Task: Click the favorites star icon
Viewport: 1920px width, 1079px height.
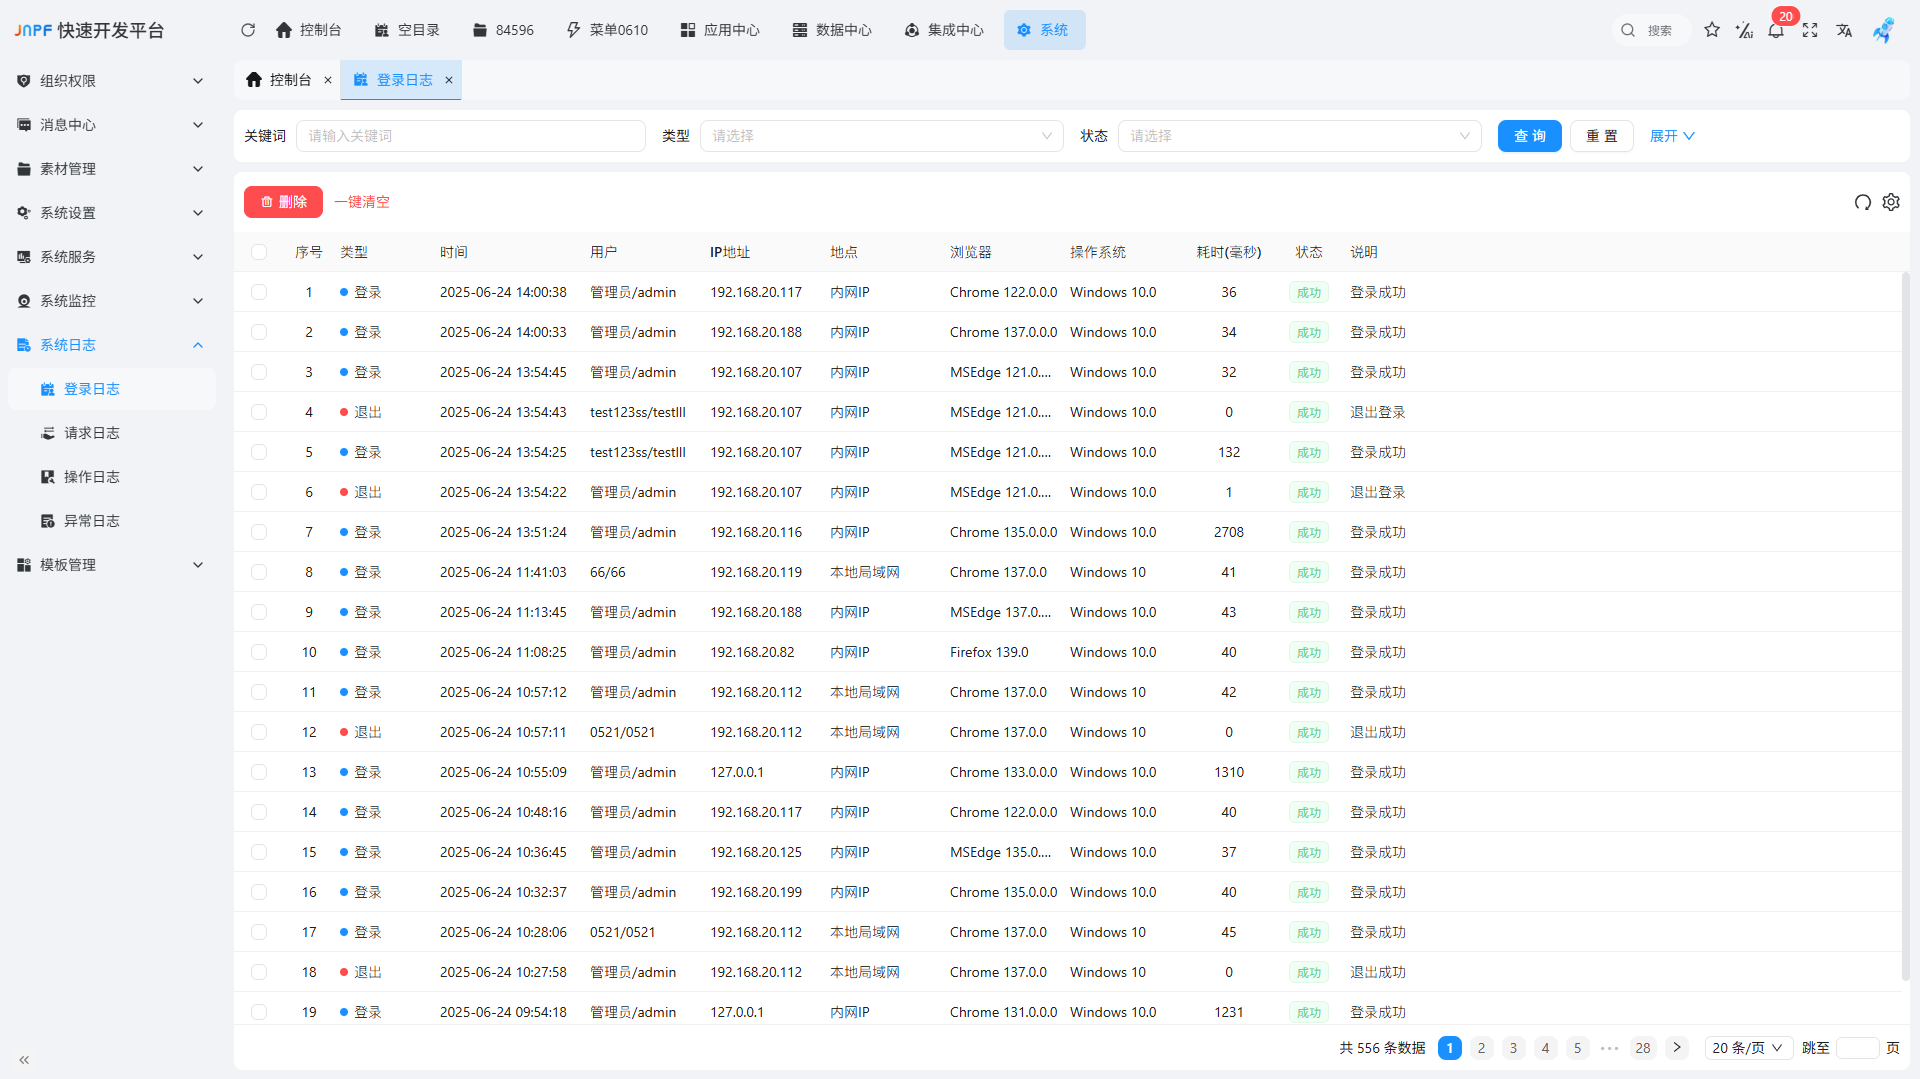Action: (1712, 30)
